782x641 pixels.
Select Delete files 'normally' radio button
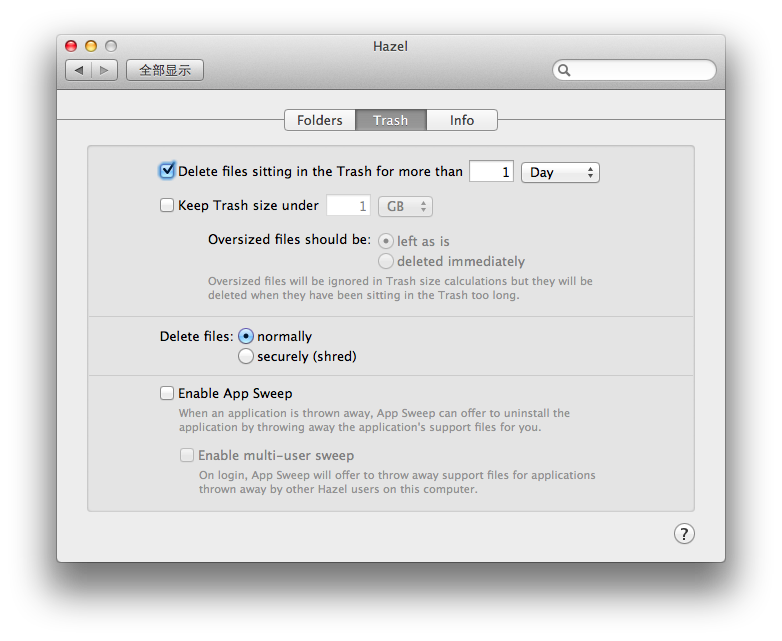pos(245,336)
